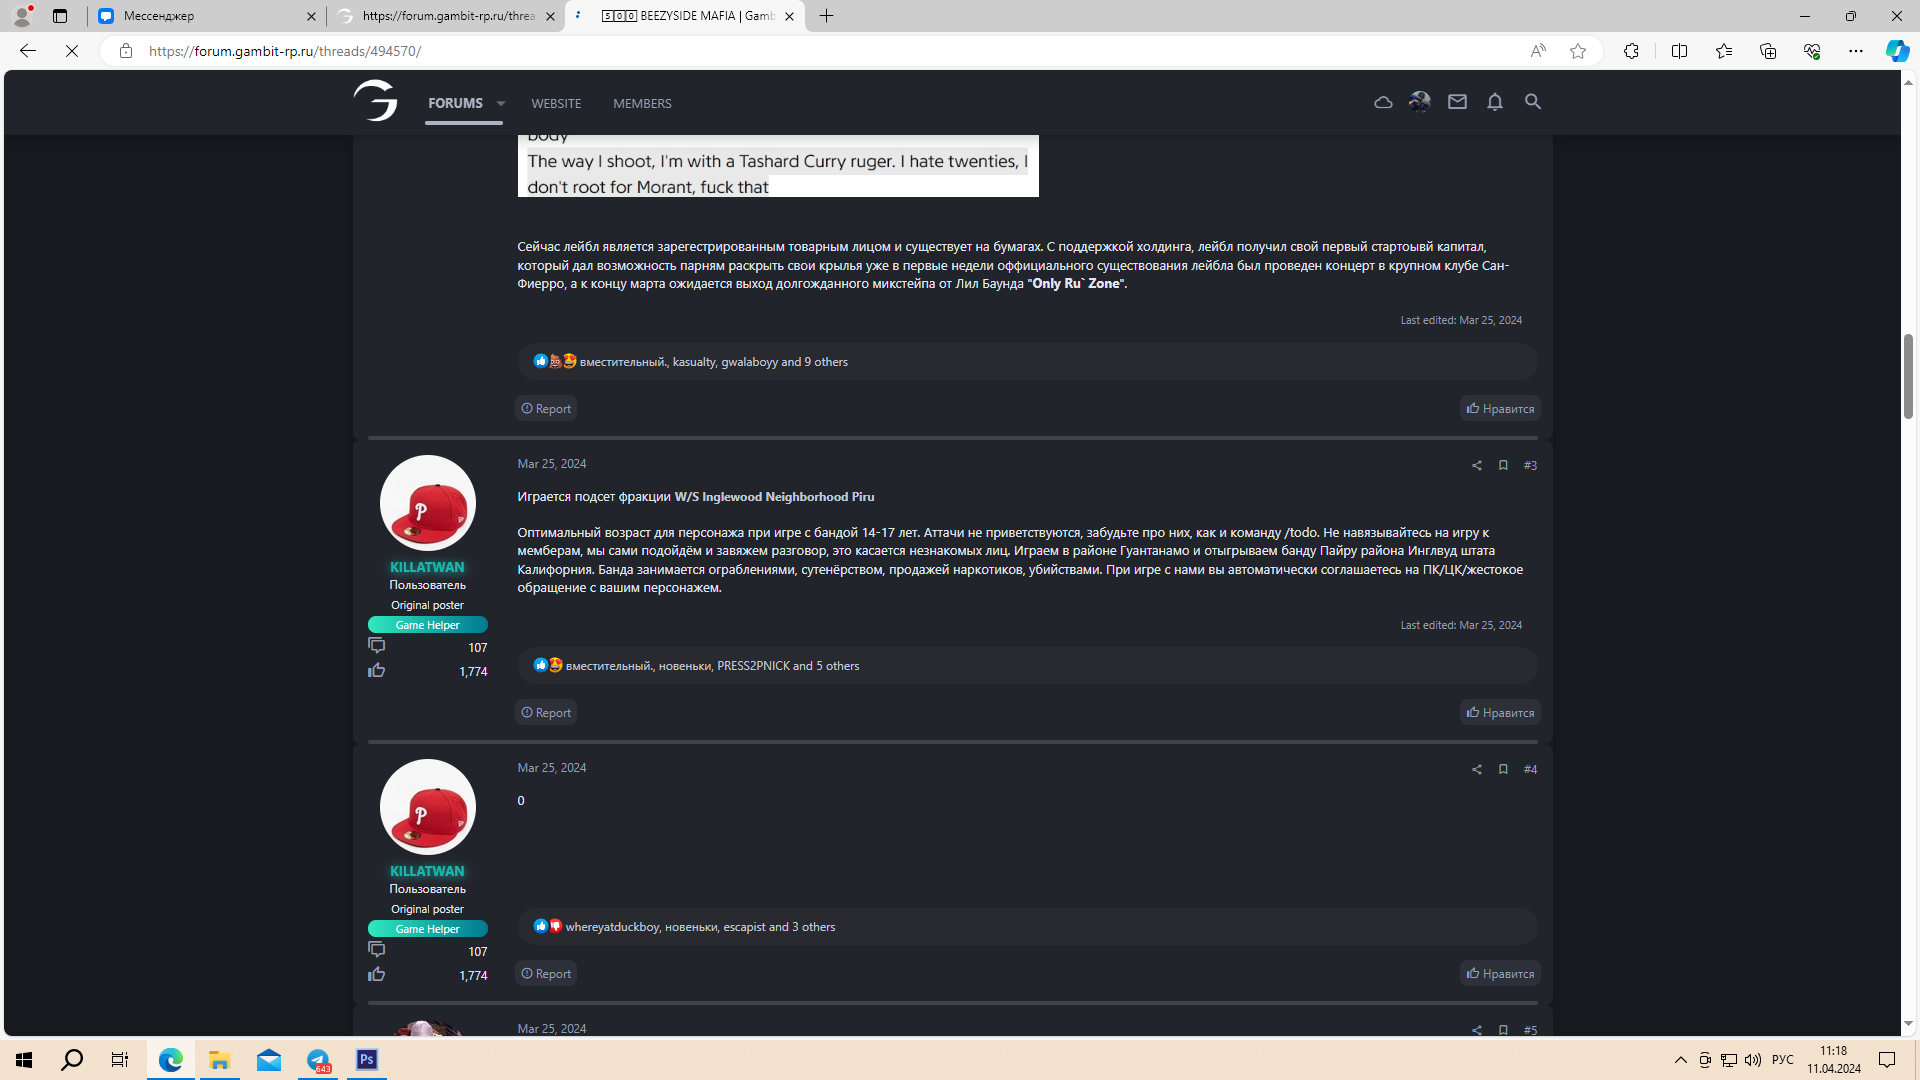Screen dimensions: 1920x1080
Task: Open Photoshop from the taskbar
Action: pyautogui.click(x=367, y=1059)
